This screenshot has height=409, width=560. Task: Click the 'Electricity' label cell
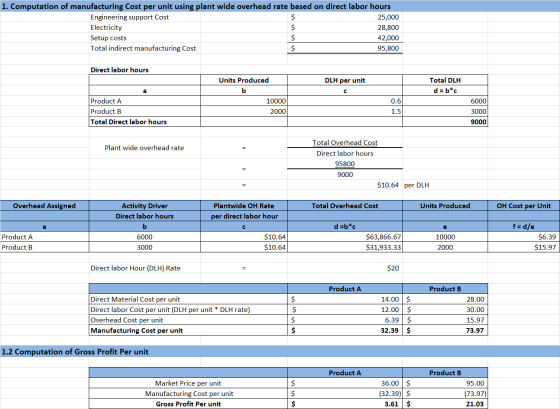(106, 28)
